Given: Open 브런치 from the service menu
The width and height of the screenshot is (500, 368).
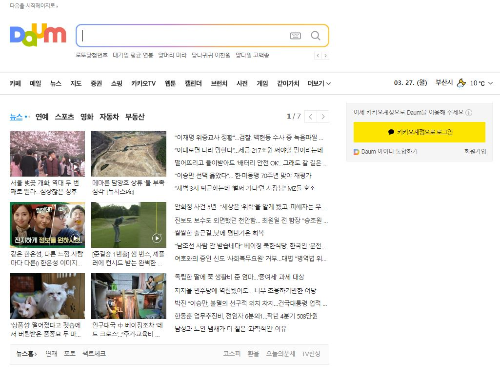Looking at the screenshot, I should point(219,83).
